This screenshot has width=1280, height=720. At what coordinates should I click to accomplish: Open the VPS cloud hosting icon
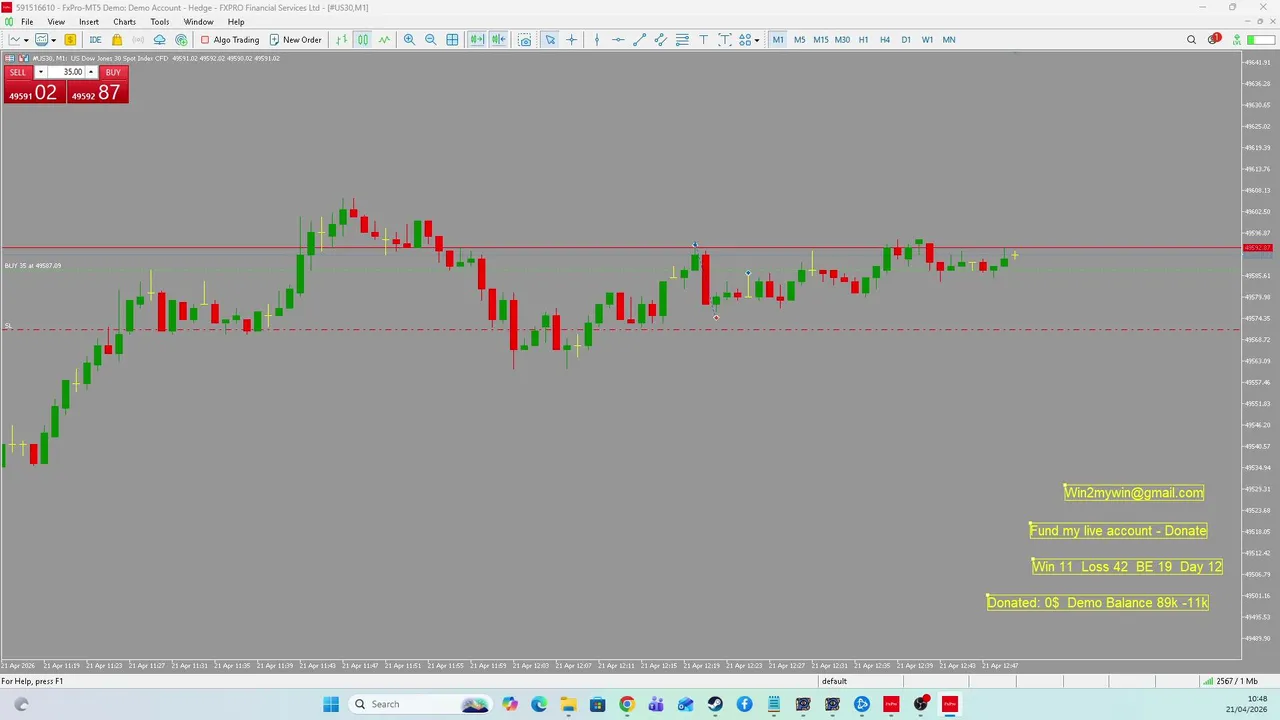tap(159, 40)
